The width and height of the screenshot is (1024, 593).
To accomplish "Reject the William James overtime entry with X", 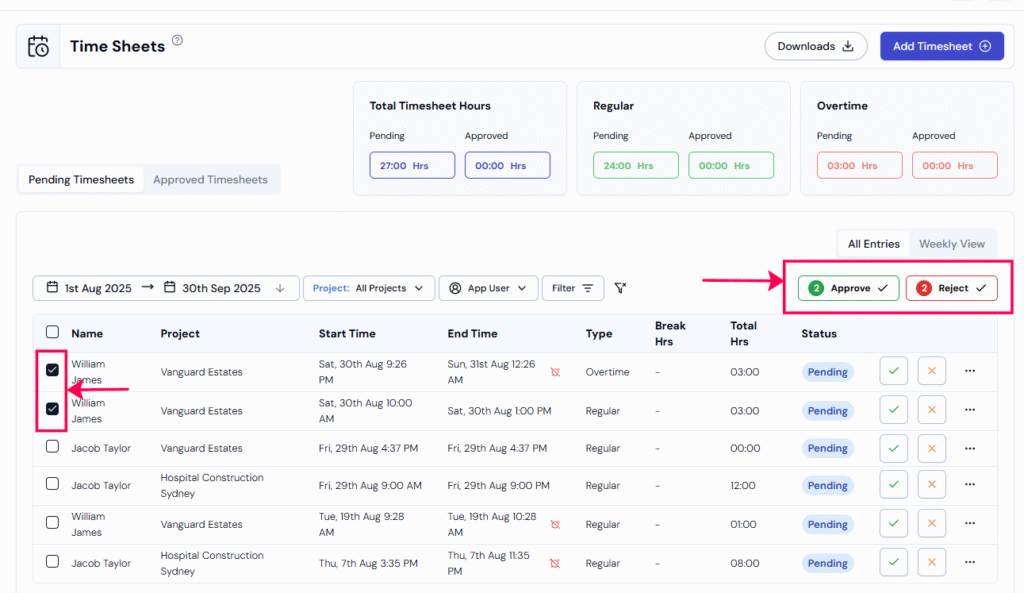I will coord(931,371).
